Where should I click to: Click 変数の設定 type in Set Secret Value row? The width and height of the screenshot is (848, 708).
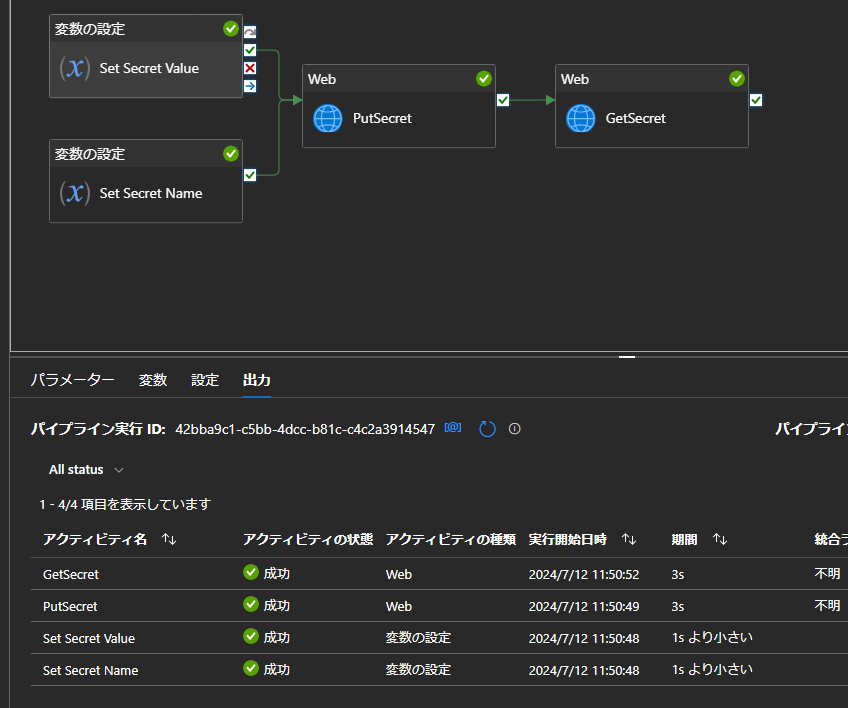(418, 638)
